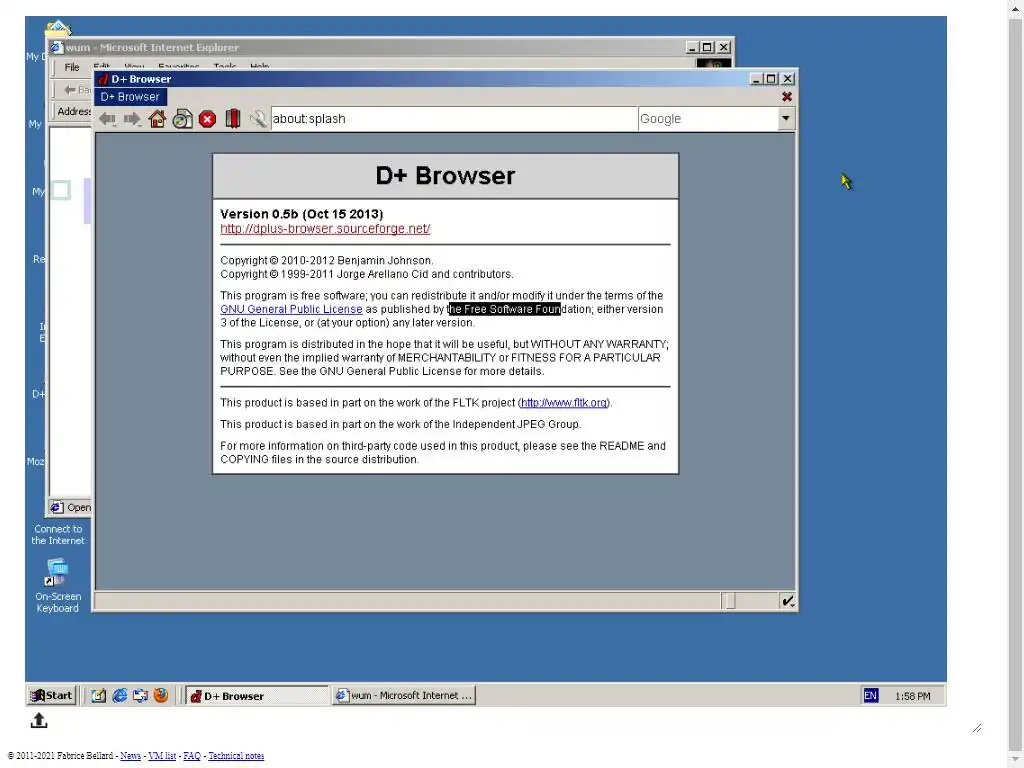Click the Open status text in Internet Explorer
Screen dimensions: 1024x768
pos(79,507)
